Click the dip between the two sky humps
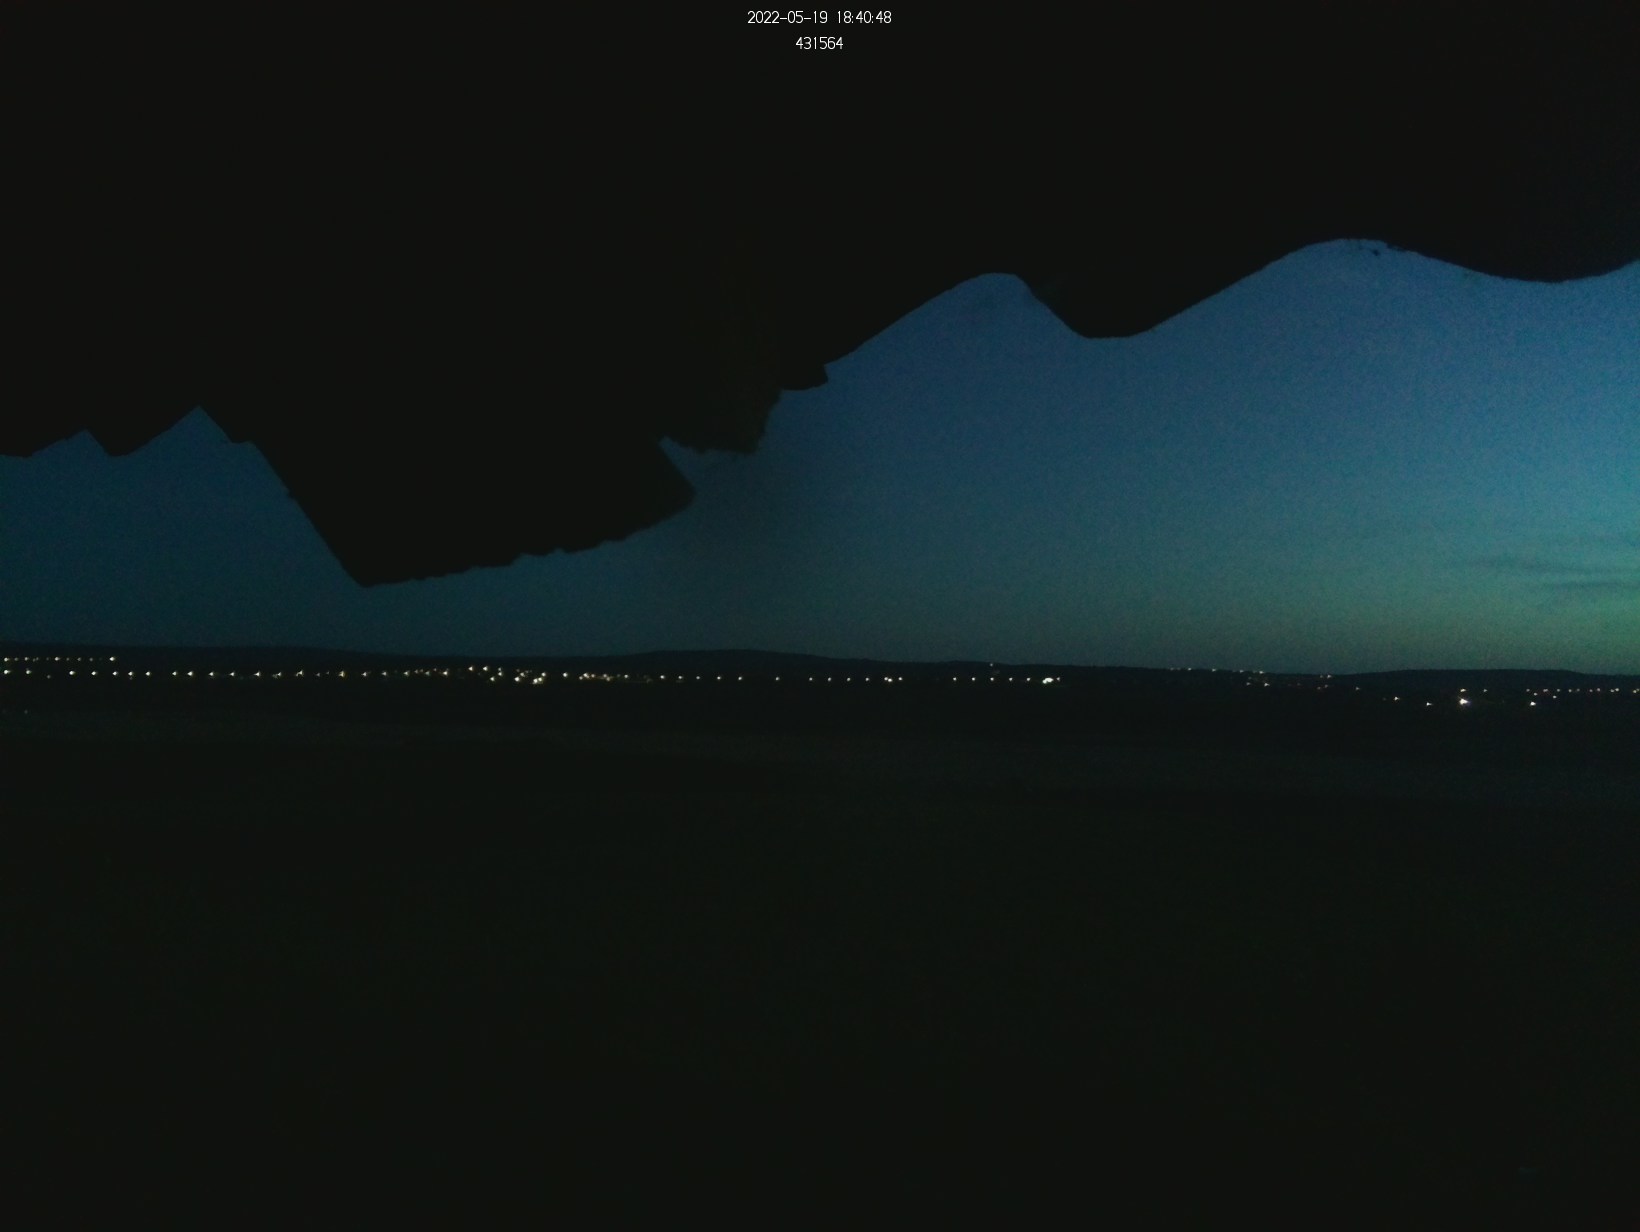Screen dimensions: 1640x1232 pyautogui.click(x=1095, y=335)
